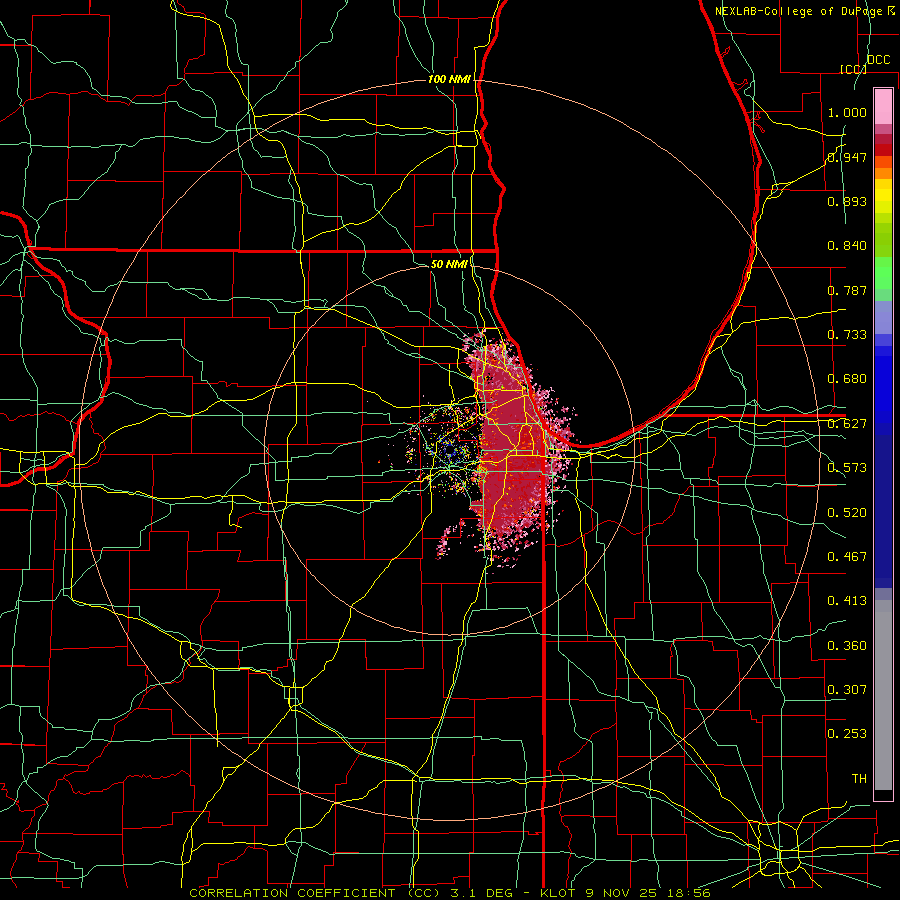This screenshot has width=900, height=900.
Task: Click the 0.253 scale value
Action: [x=847, y=734]
